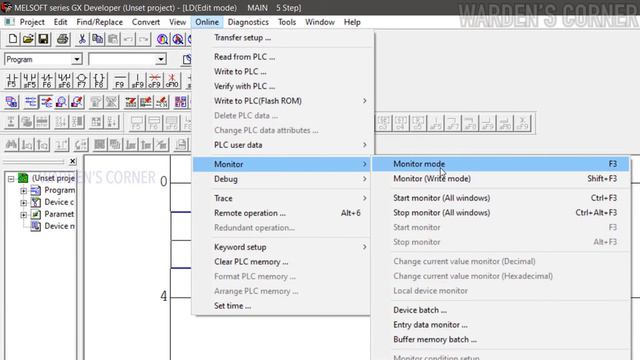The image size is (640, 360).
Task: Choose Set time entry
Action: pyautogui.click(x=281, y=306)
